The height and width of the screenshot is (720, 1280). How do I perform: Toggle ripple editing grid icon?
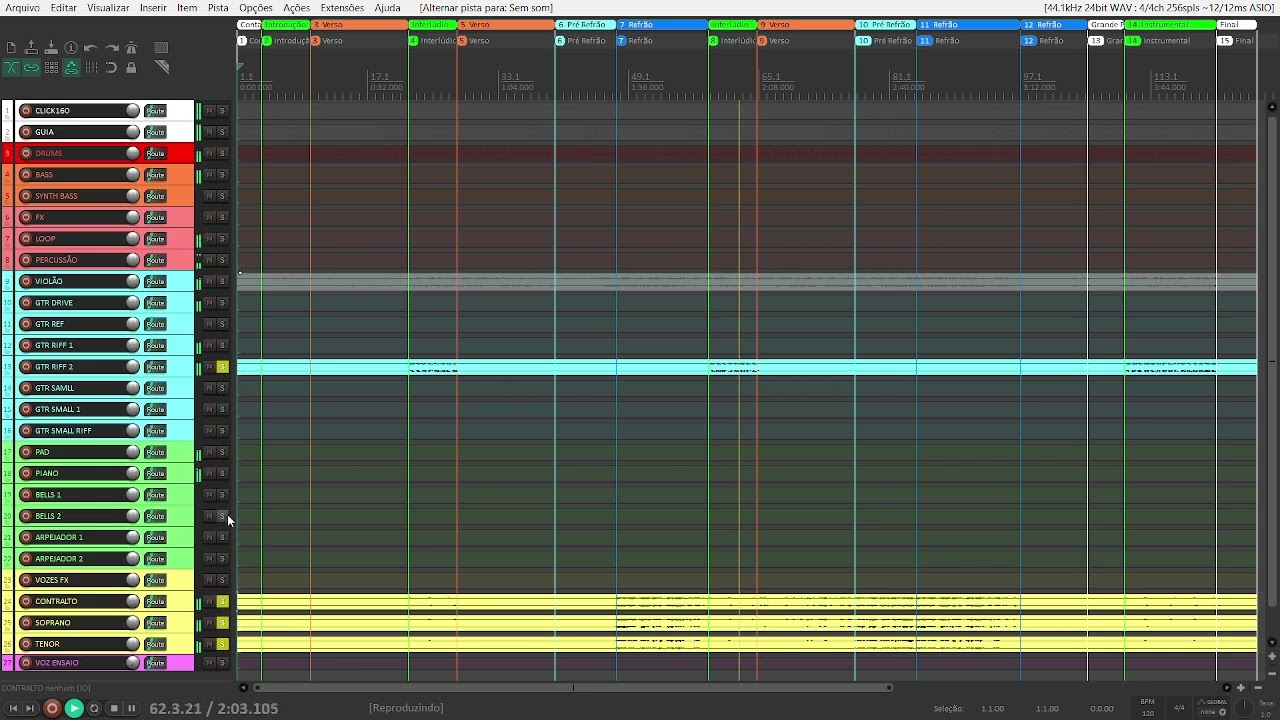click(x=51, y=68)
